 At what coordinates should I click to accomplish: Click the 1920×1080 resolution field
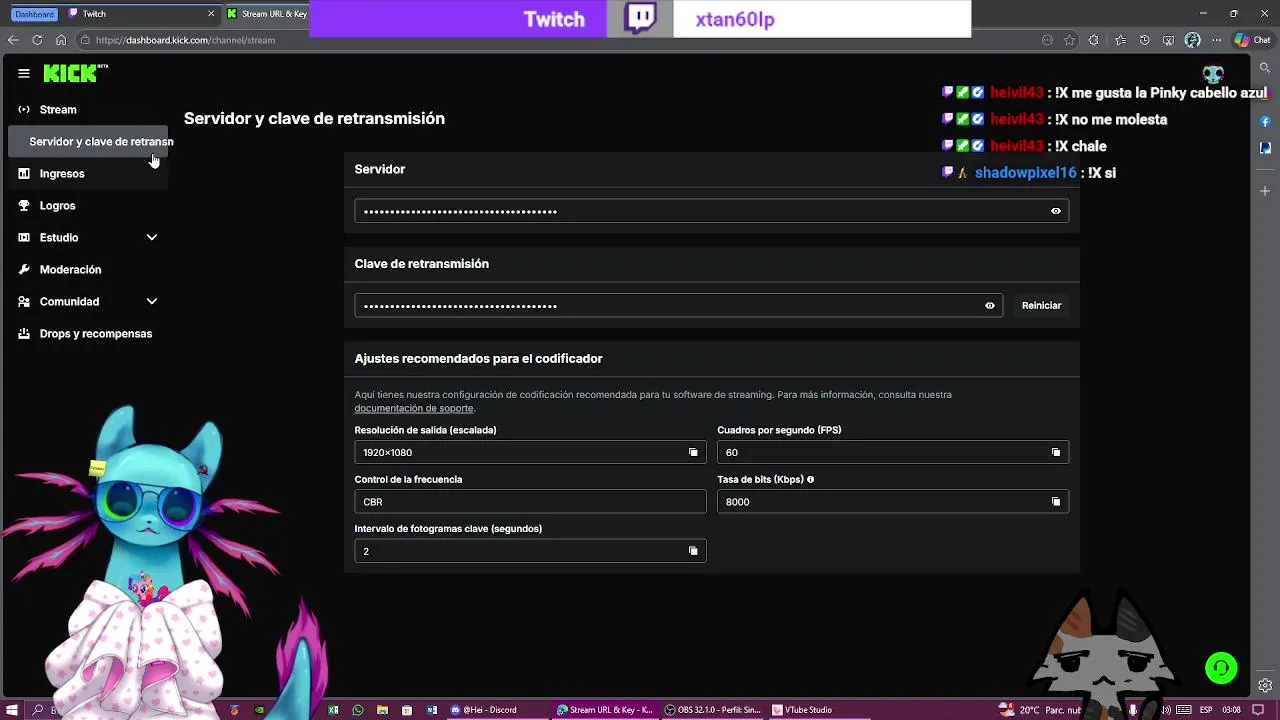click(x=530, y=452)
